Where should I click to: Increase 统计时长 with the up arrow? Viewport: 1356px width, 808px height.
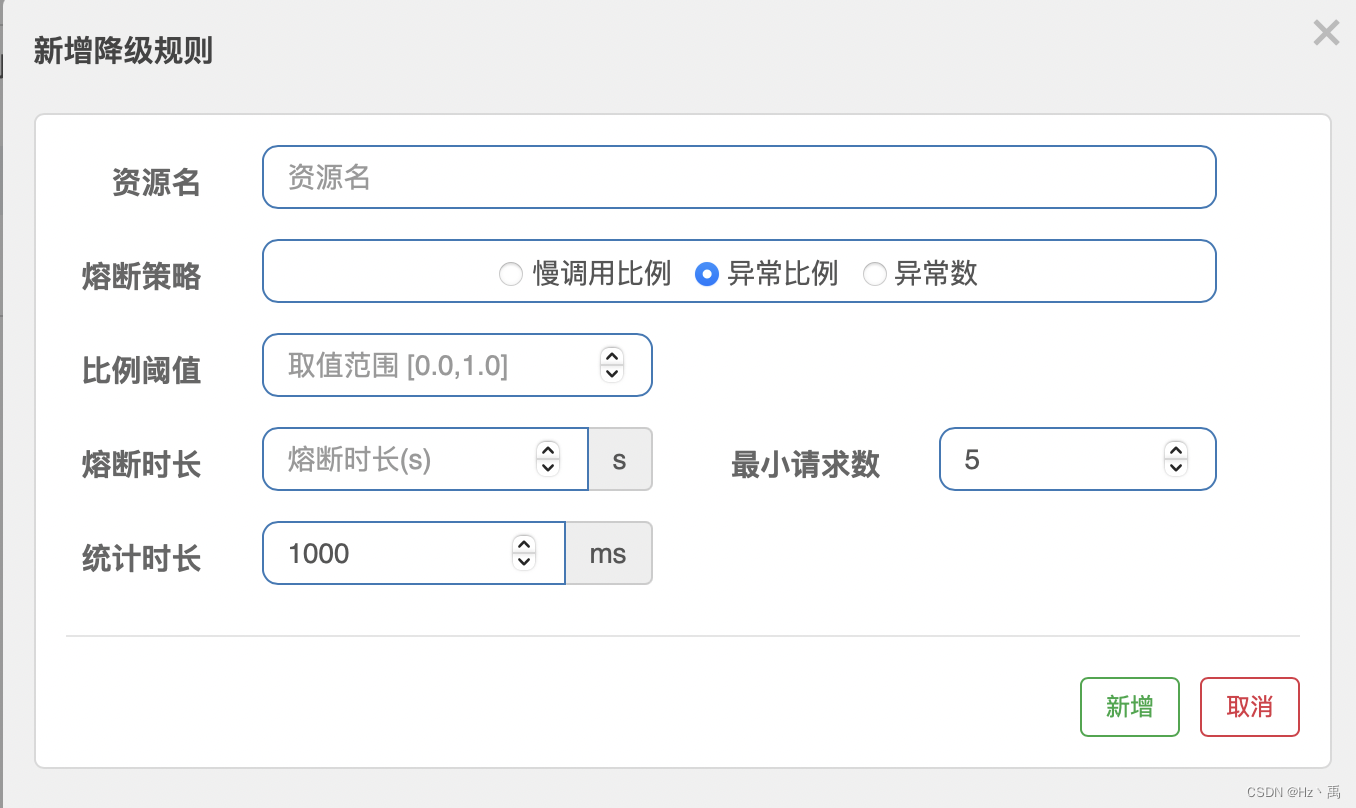click(524, 544)
